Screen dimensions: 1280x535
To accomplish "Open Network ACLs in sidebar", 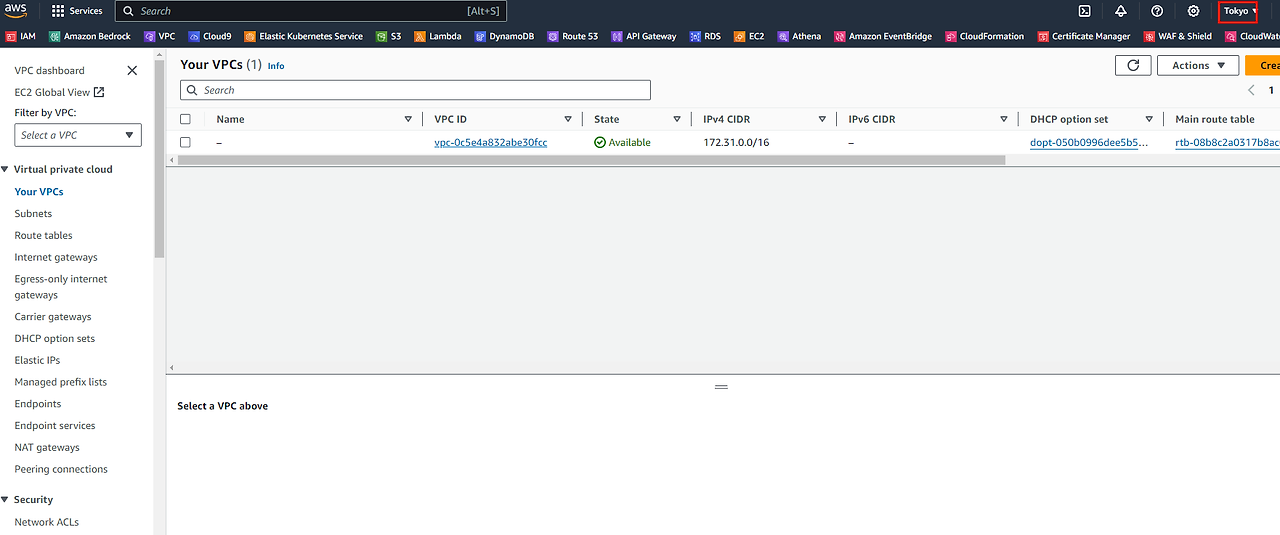I will tap(46, 522).
